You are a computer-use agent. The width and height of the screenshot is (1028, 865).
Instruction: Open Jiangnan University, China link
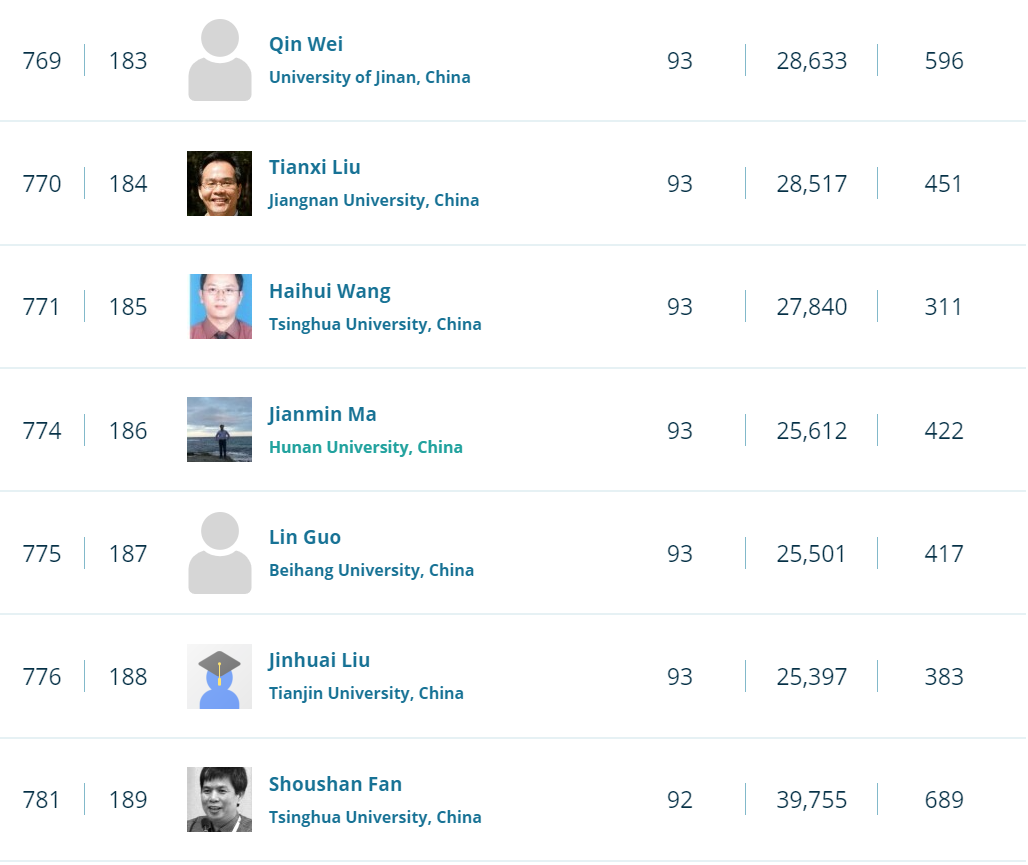coord(373,200)
